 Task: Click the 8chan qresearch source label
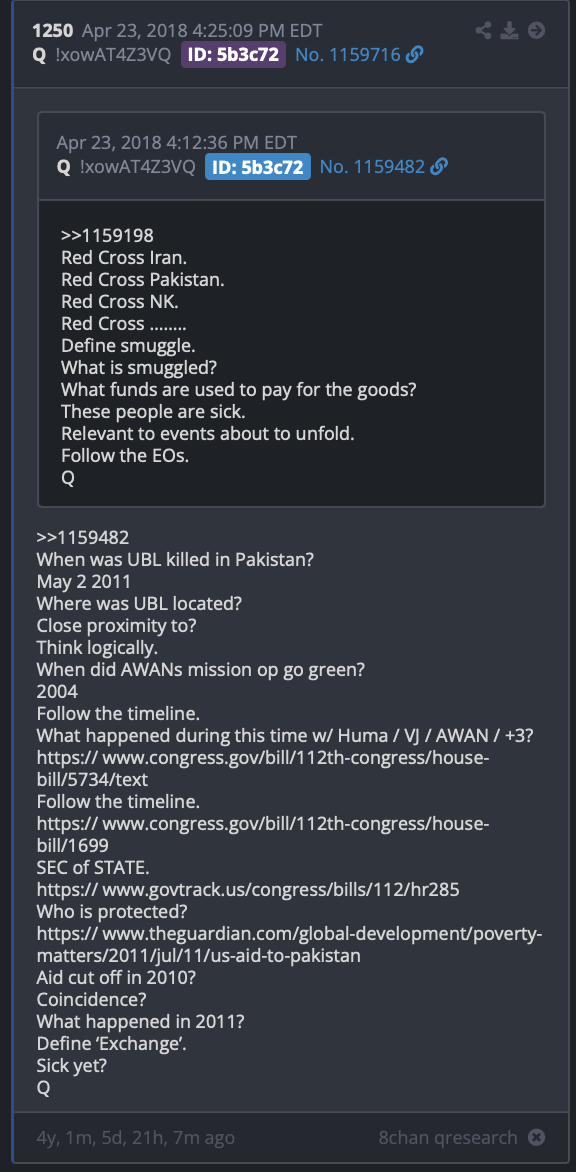tap(448, 1138)
